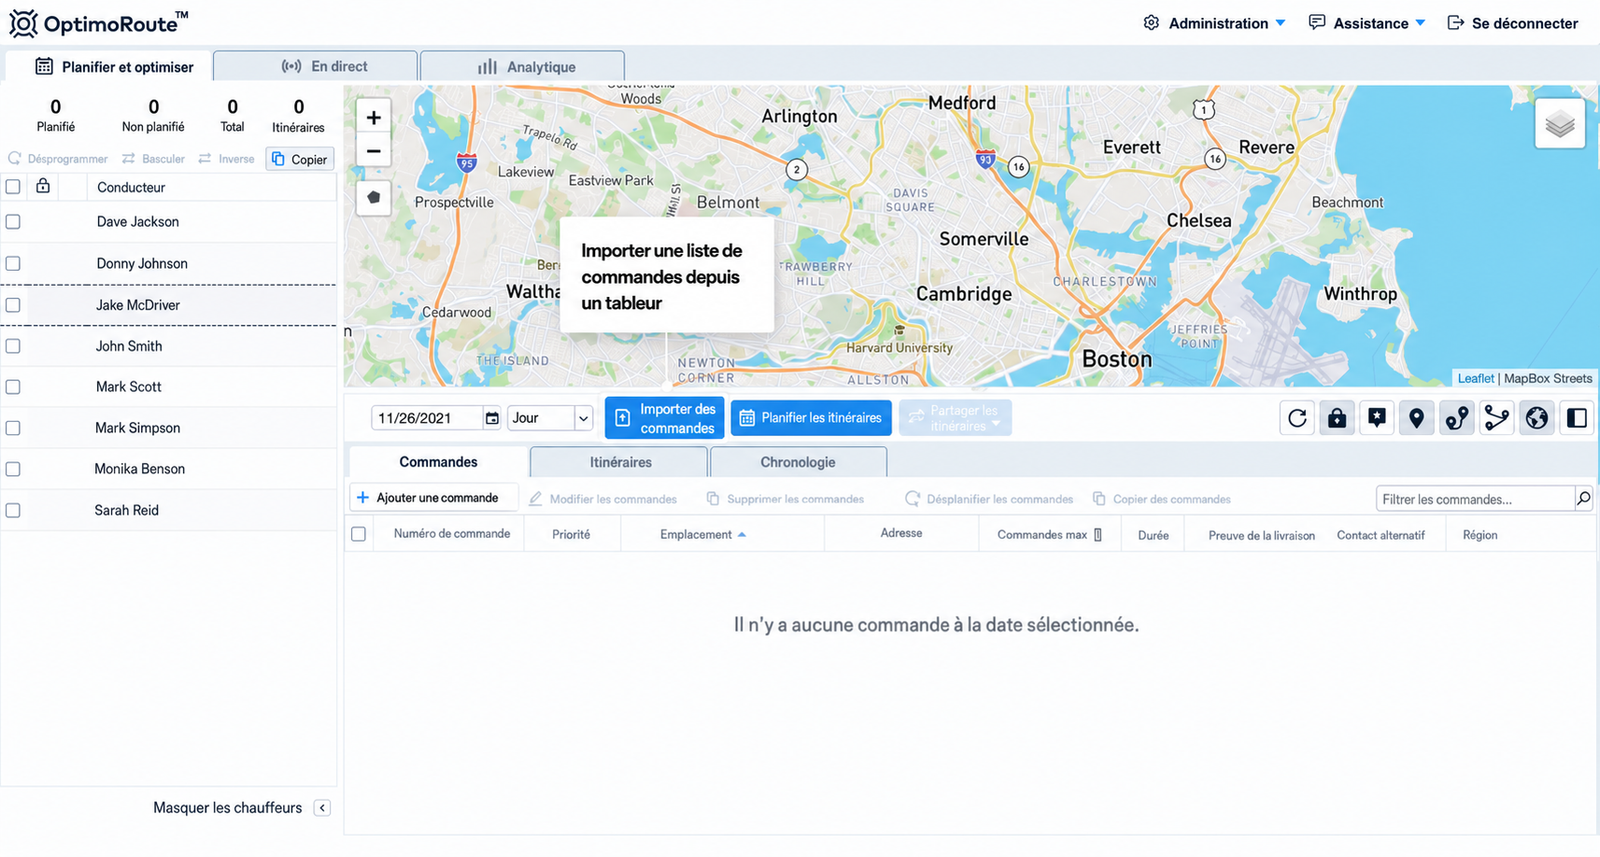Viewport: 1600px width, 857px height.
Task: Toggle the location pin markers button
Action: [x=1417, y=418]
